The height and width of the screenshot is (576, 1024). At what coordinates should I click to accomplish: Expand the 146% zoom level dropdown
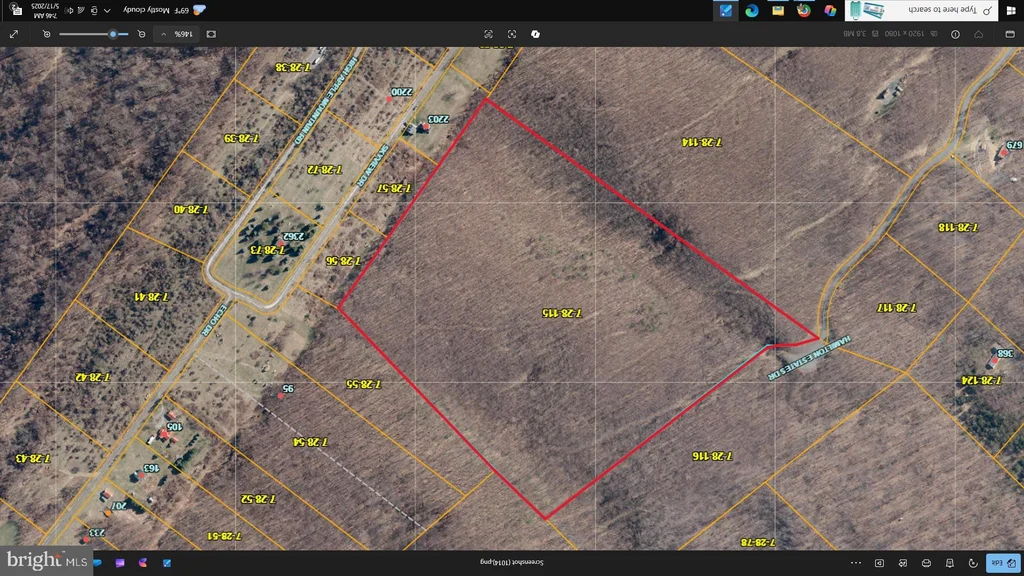(x=176, y=34)
